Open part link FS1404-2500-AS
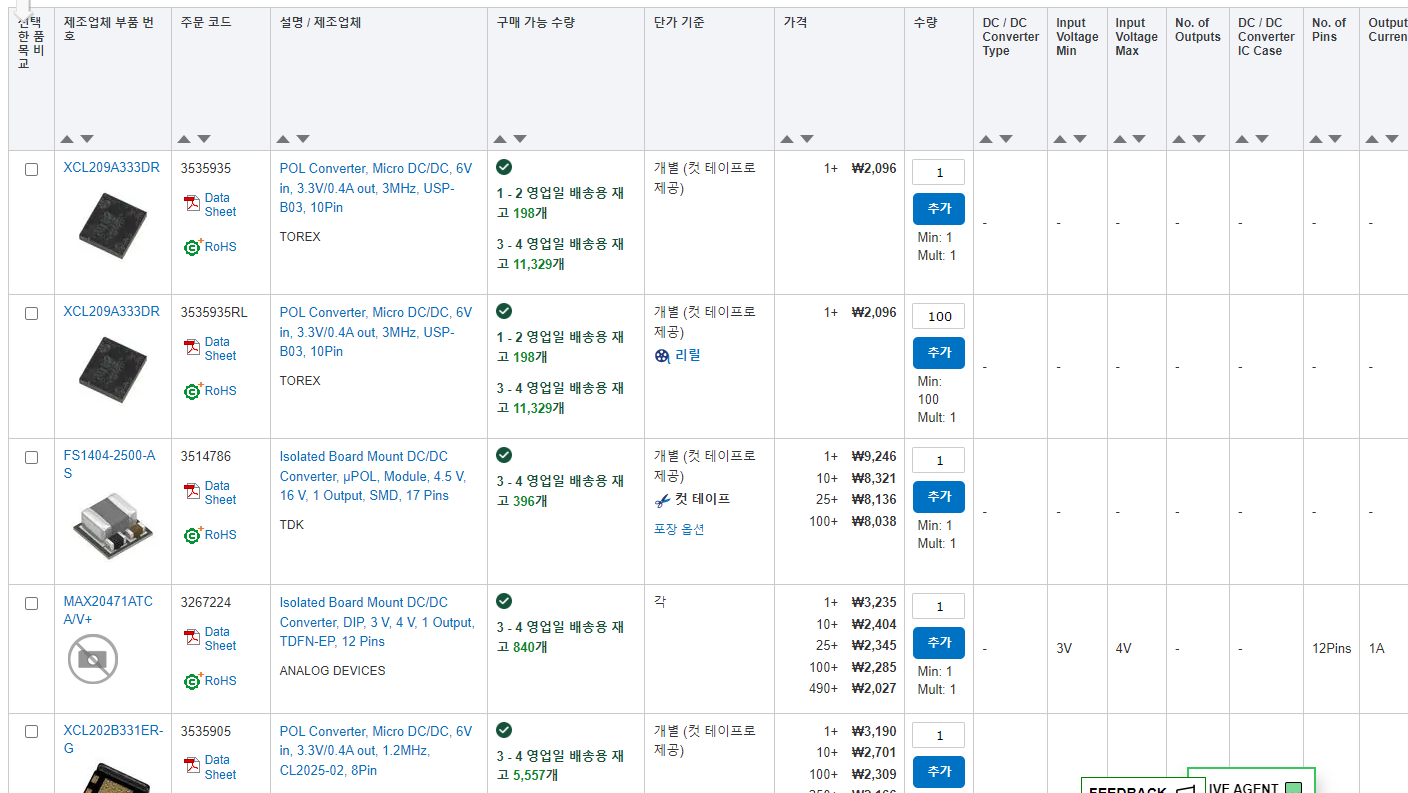This screenshot has height=793, width=1408. tap(110, 464)
